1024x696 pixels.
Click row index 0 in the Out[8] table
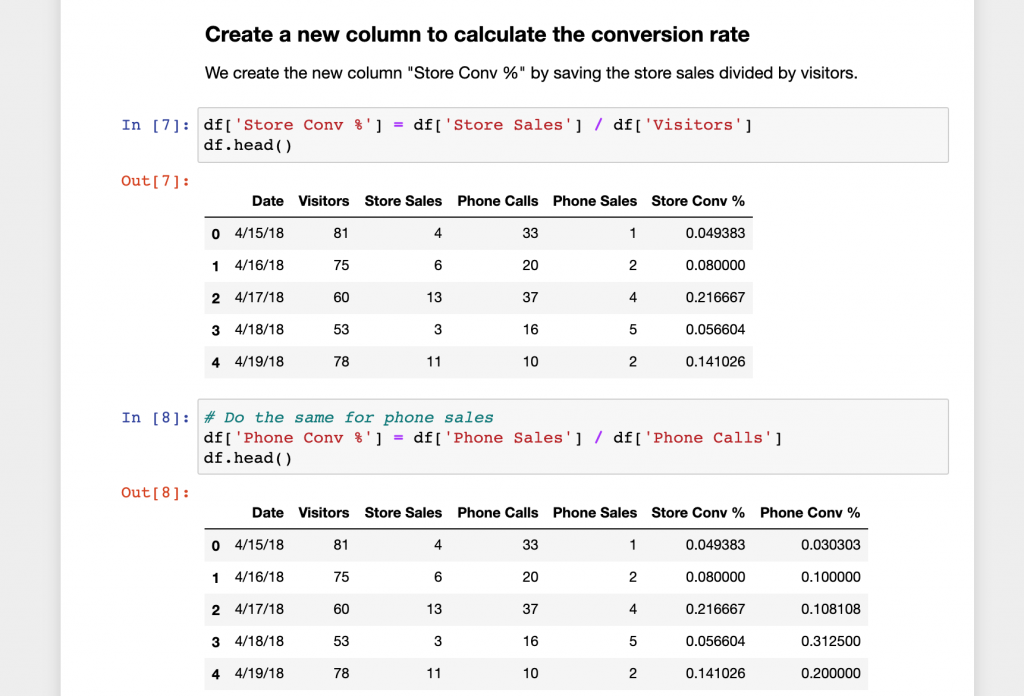[216, 546]
